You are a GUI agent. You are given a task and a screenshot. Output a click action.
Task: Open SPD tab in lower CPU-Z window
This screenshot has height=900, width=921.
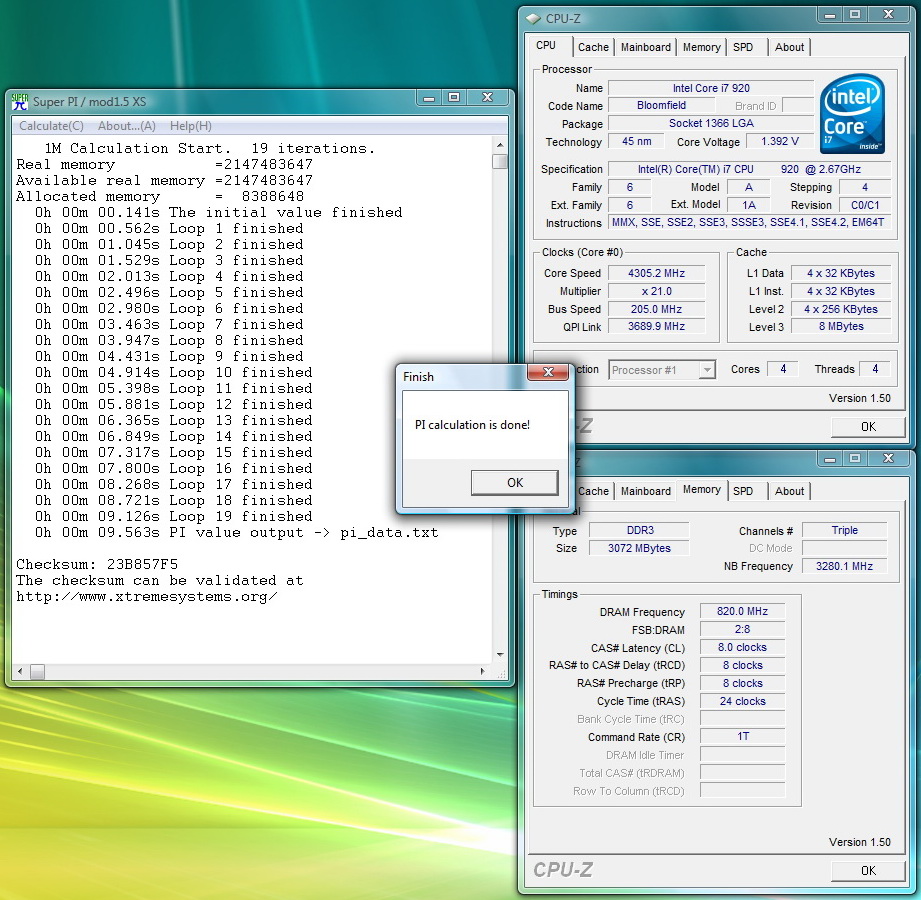[x=743, y=491]
